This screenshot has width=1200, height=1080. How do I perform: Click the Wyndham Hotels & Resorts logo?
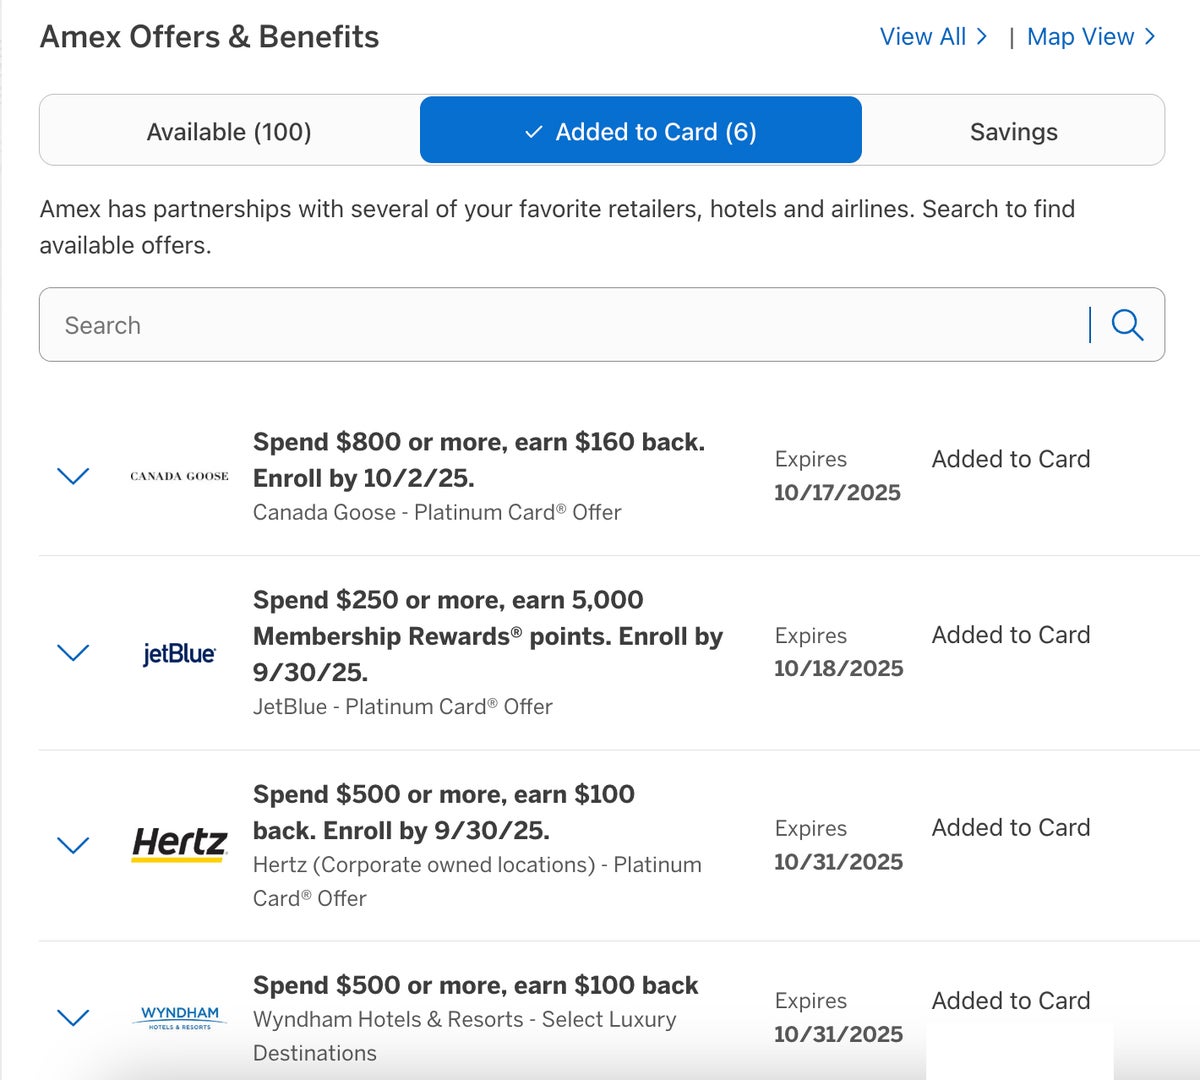(180, 1018)
